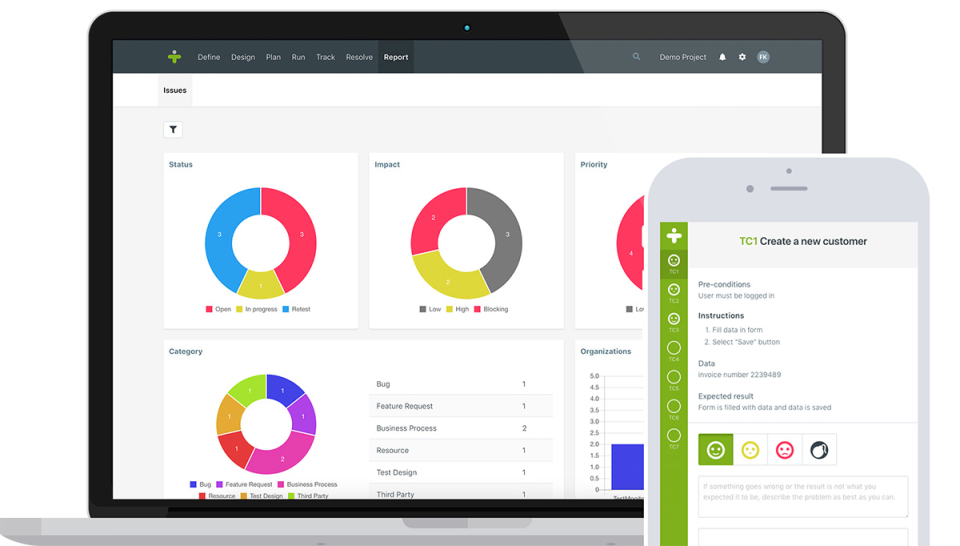Click the green plus logo in laptop navbar
Image resolution: width=960 pixels, height=546 pixels.
click(174, 57)
